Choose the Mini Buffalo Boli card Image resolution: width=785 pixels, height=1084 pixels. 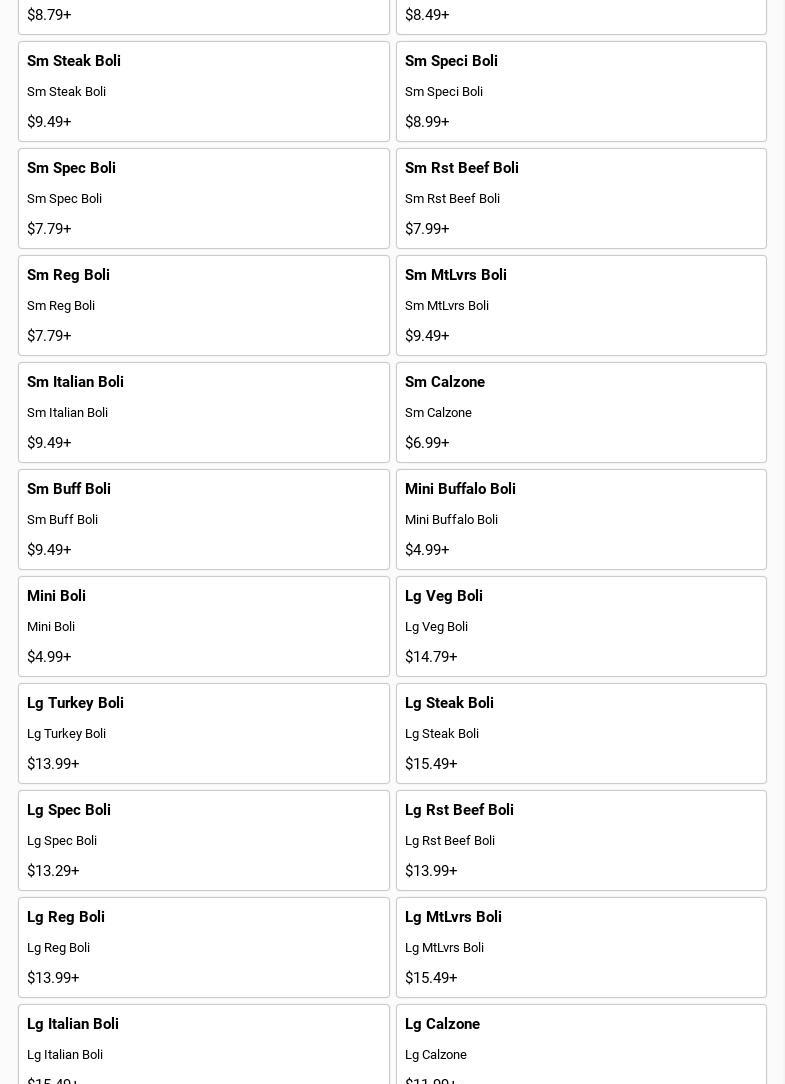coord(581,519)
